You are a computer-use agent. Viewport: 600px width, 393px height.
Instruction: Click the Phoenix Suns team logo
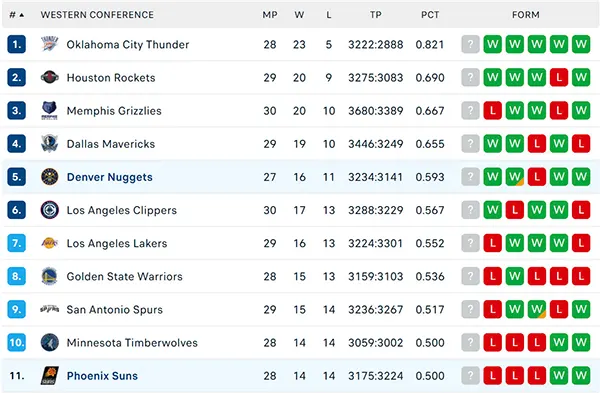coord(50,375)
